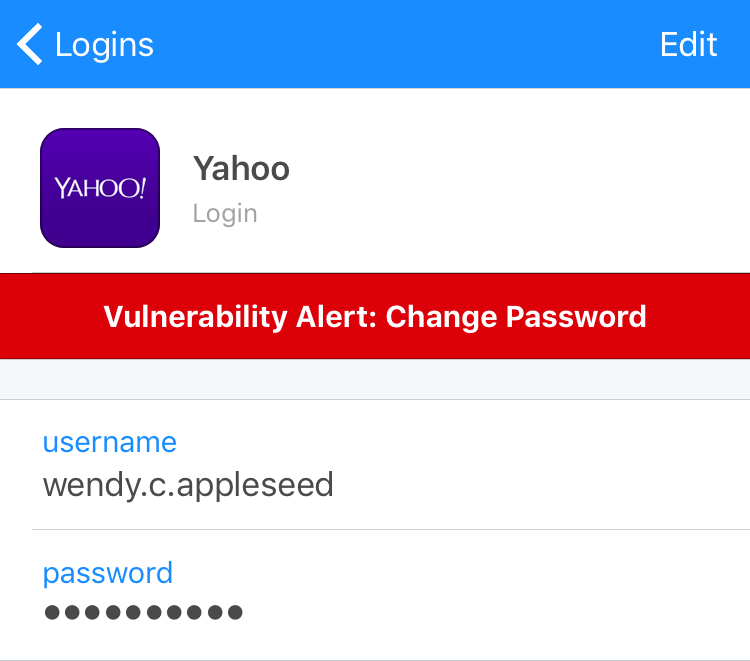This screenshot has height=661, width=750.
Task: Tap the gray Login item type subtitle
Action: click(225, 214)
